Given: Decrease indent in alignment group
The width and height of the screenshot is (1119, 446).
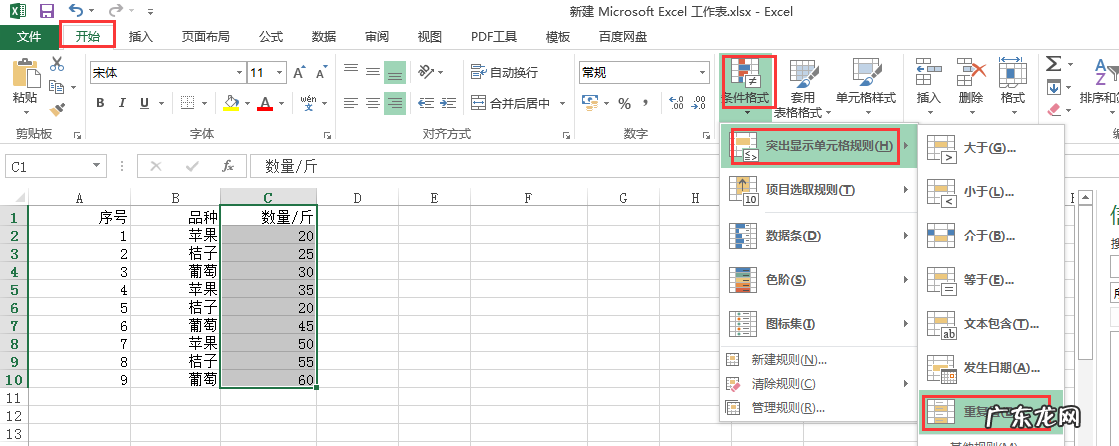Looking at the screenshot, I should tap(427, 103).
